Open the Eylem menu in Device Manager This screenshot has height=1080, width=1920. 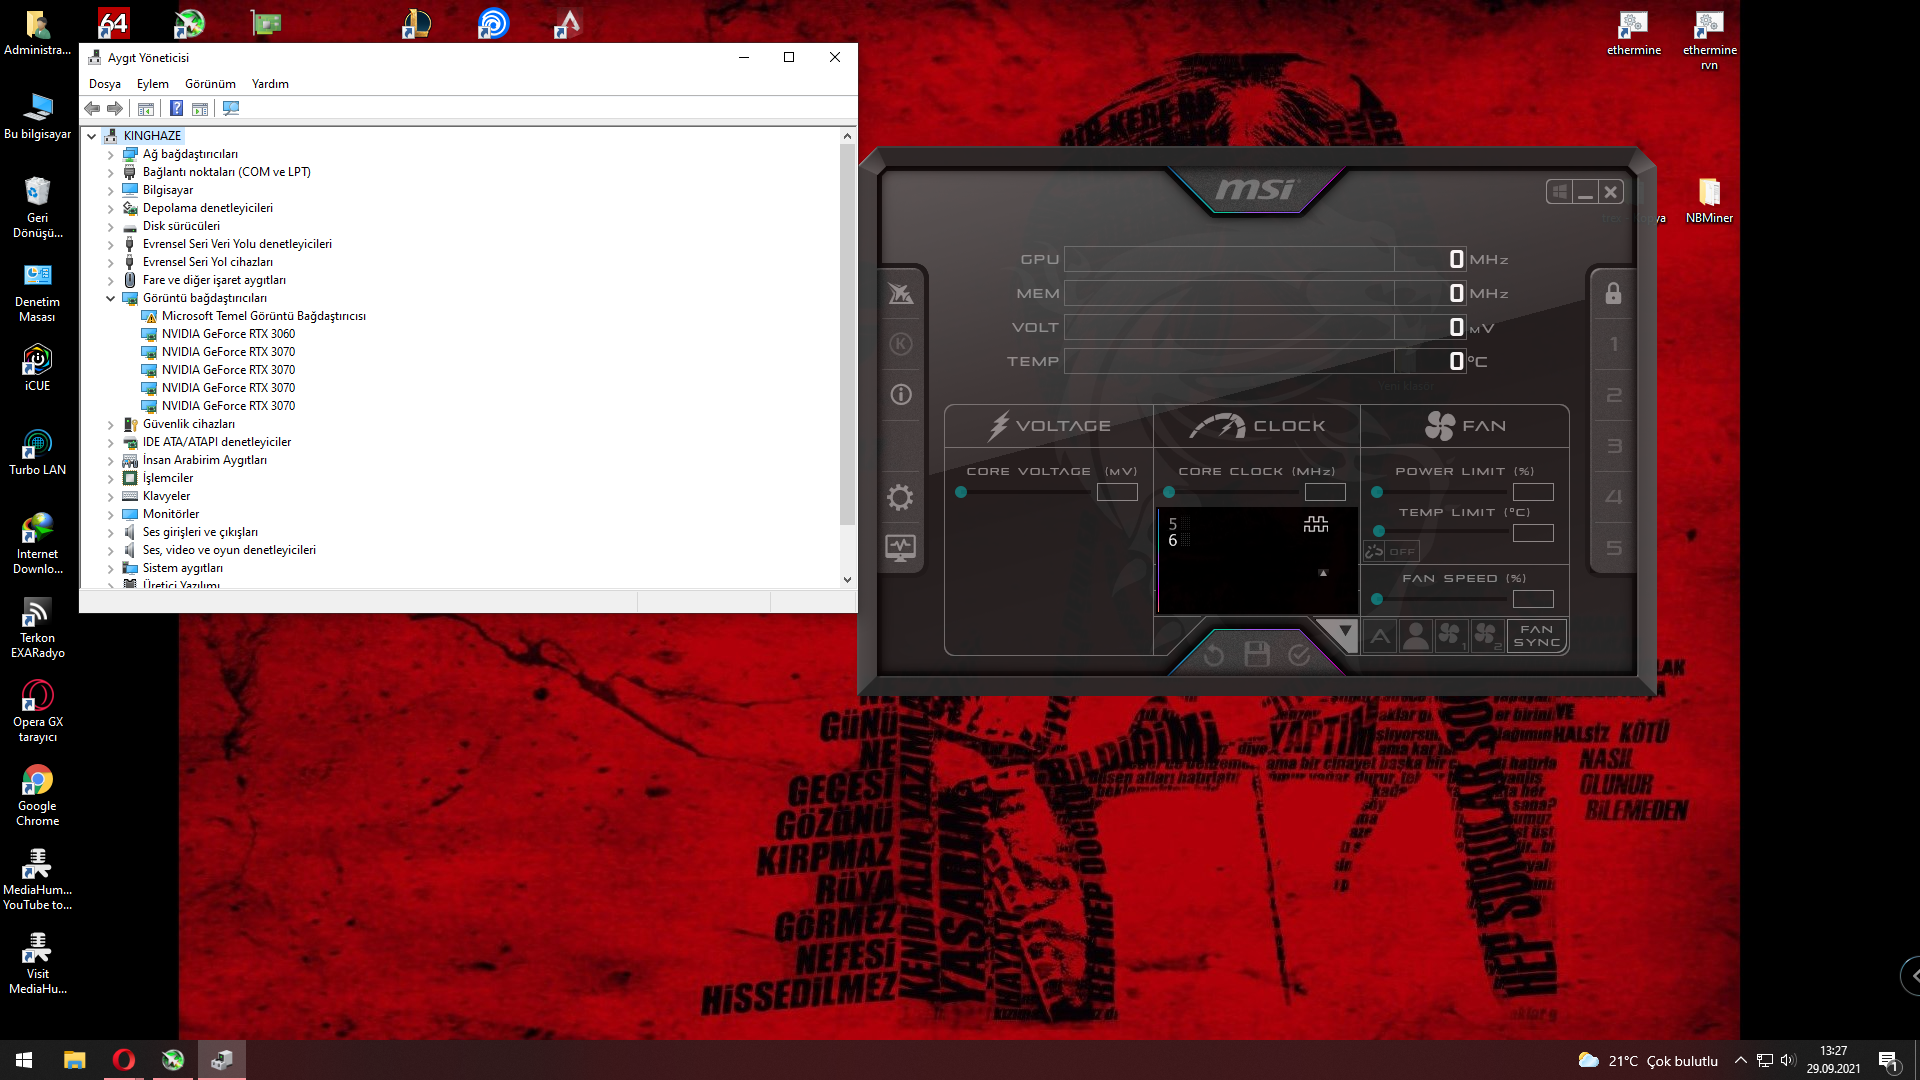[x=152, y=84]
